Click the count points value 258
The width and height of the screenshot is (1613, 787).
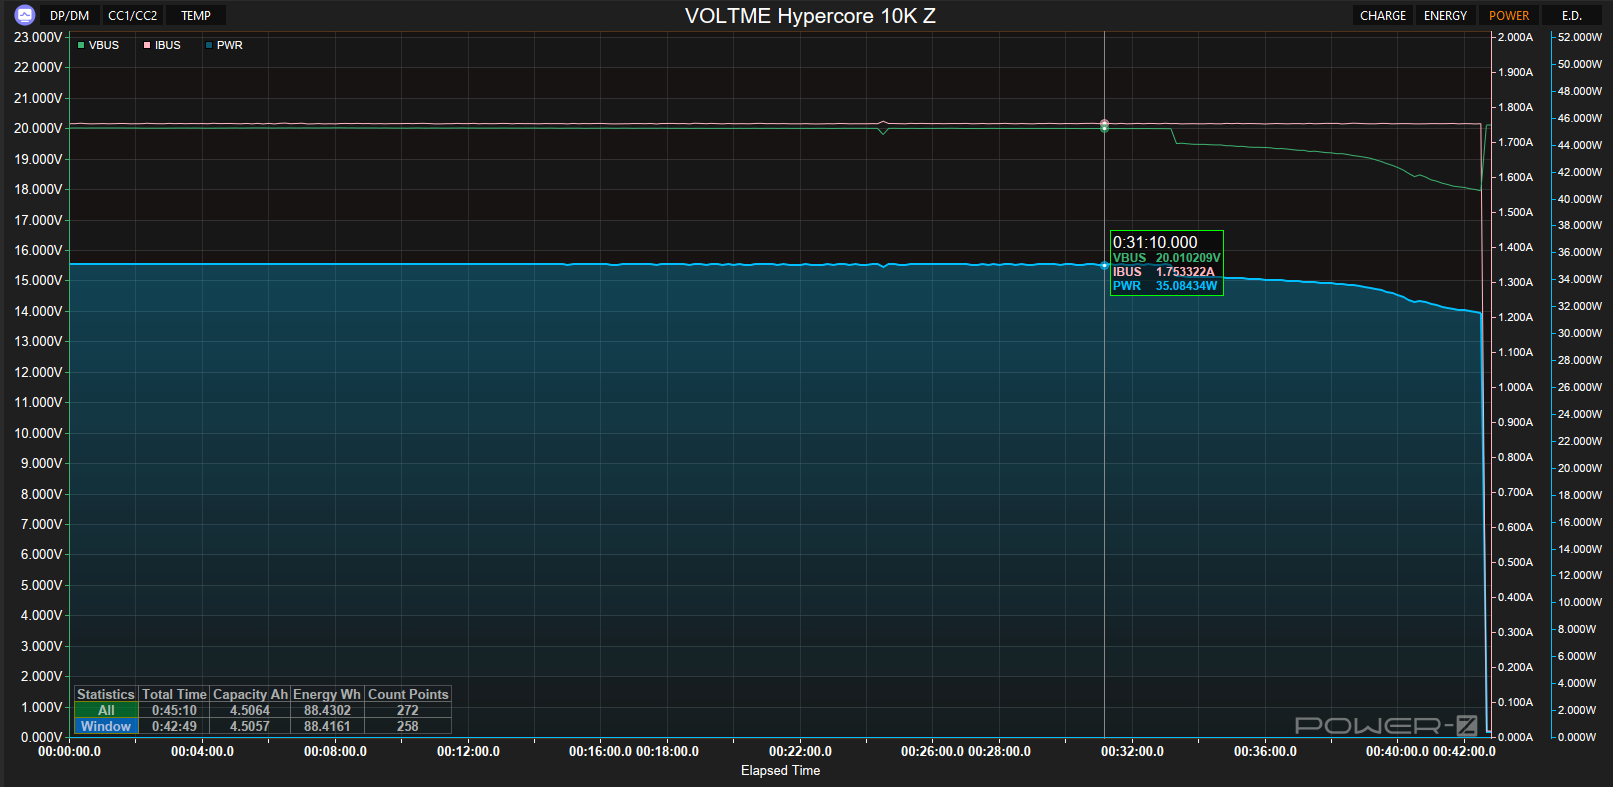[408, 726]
